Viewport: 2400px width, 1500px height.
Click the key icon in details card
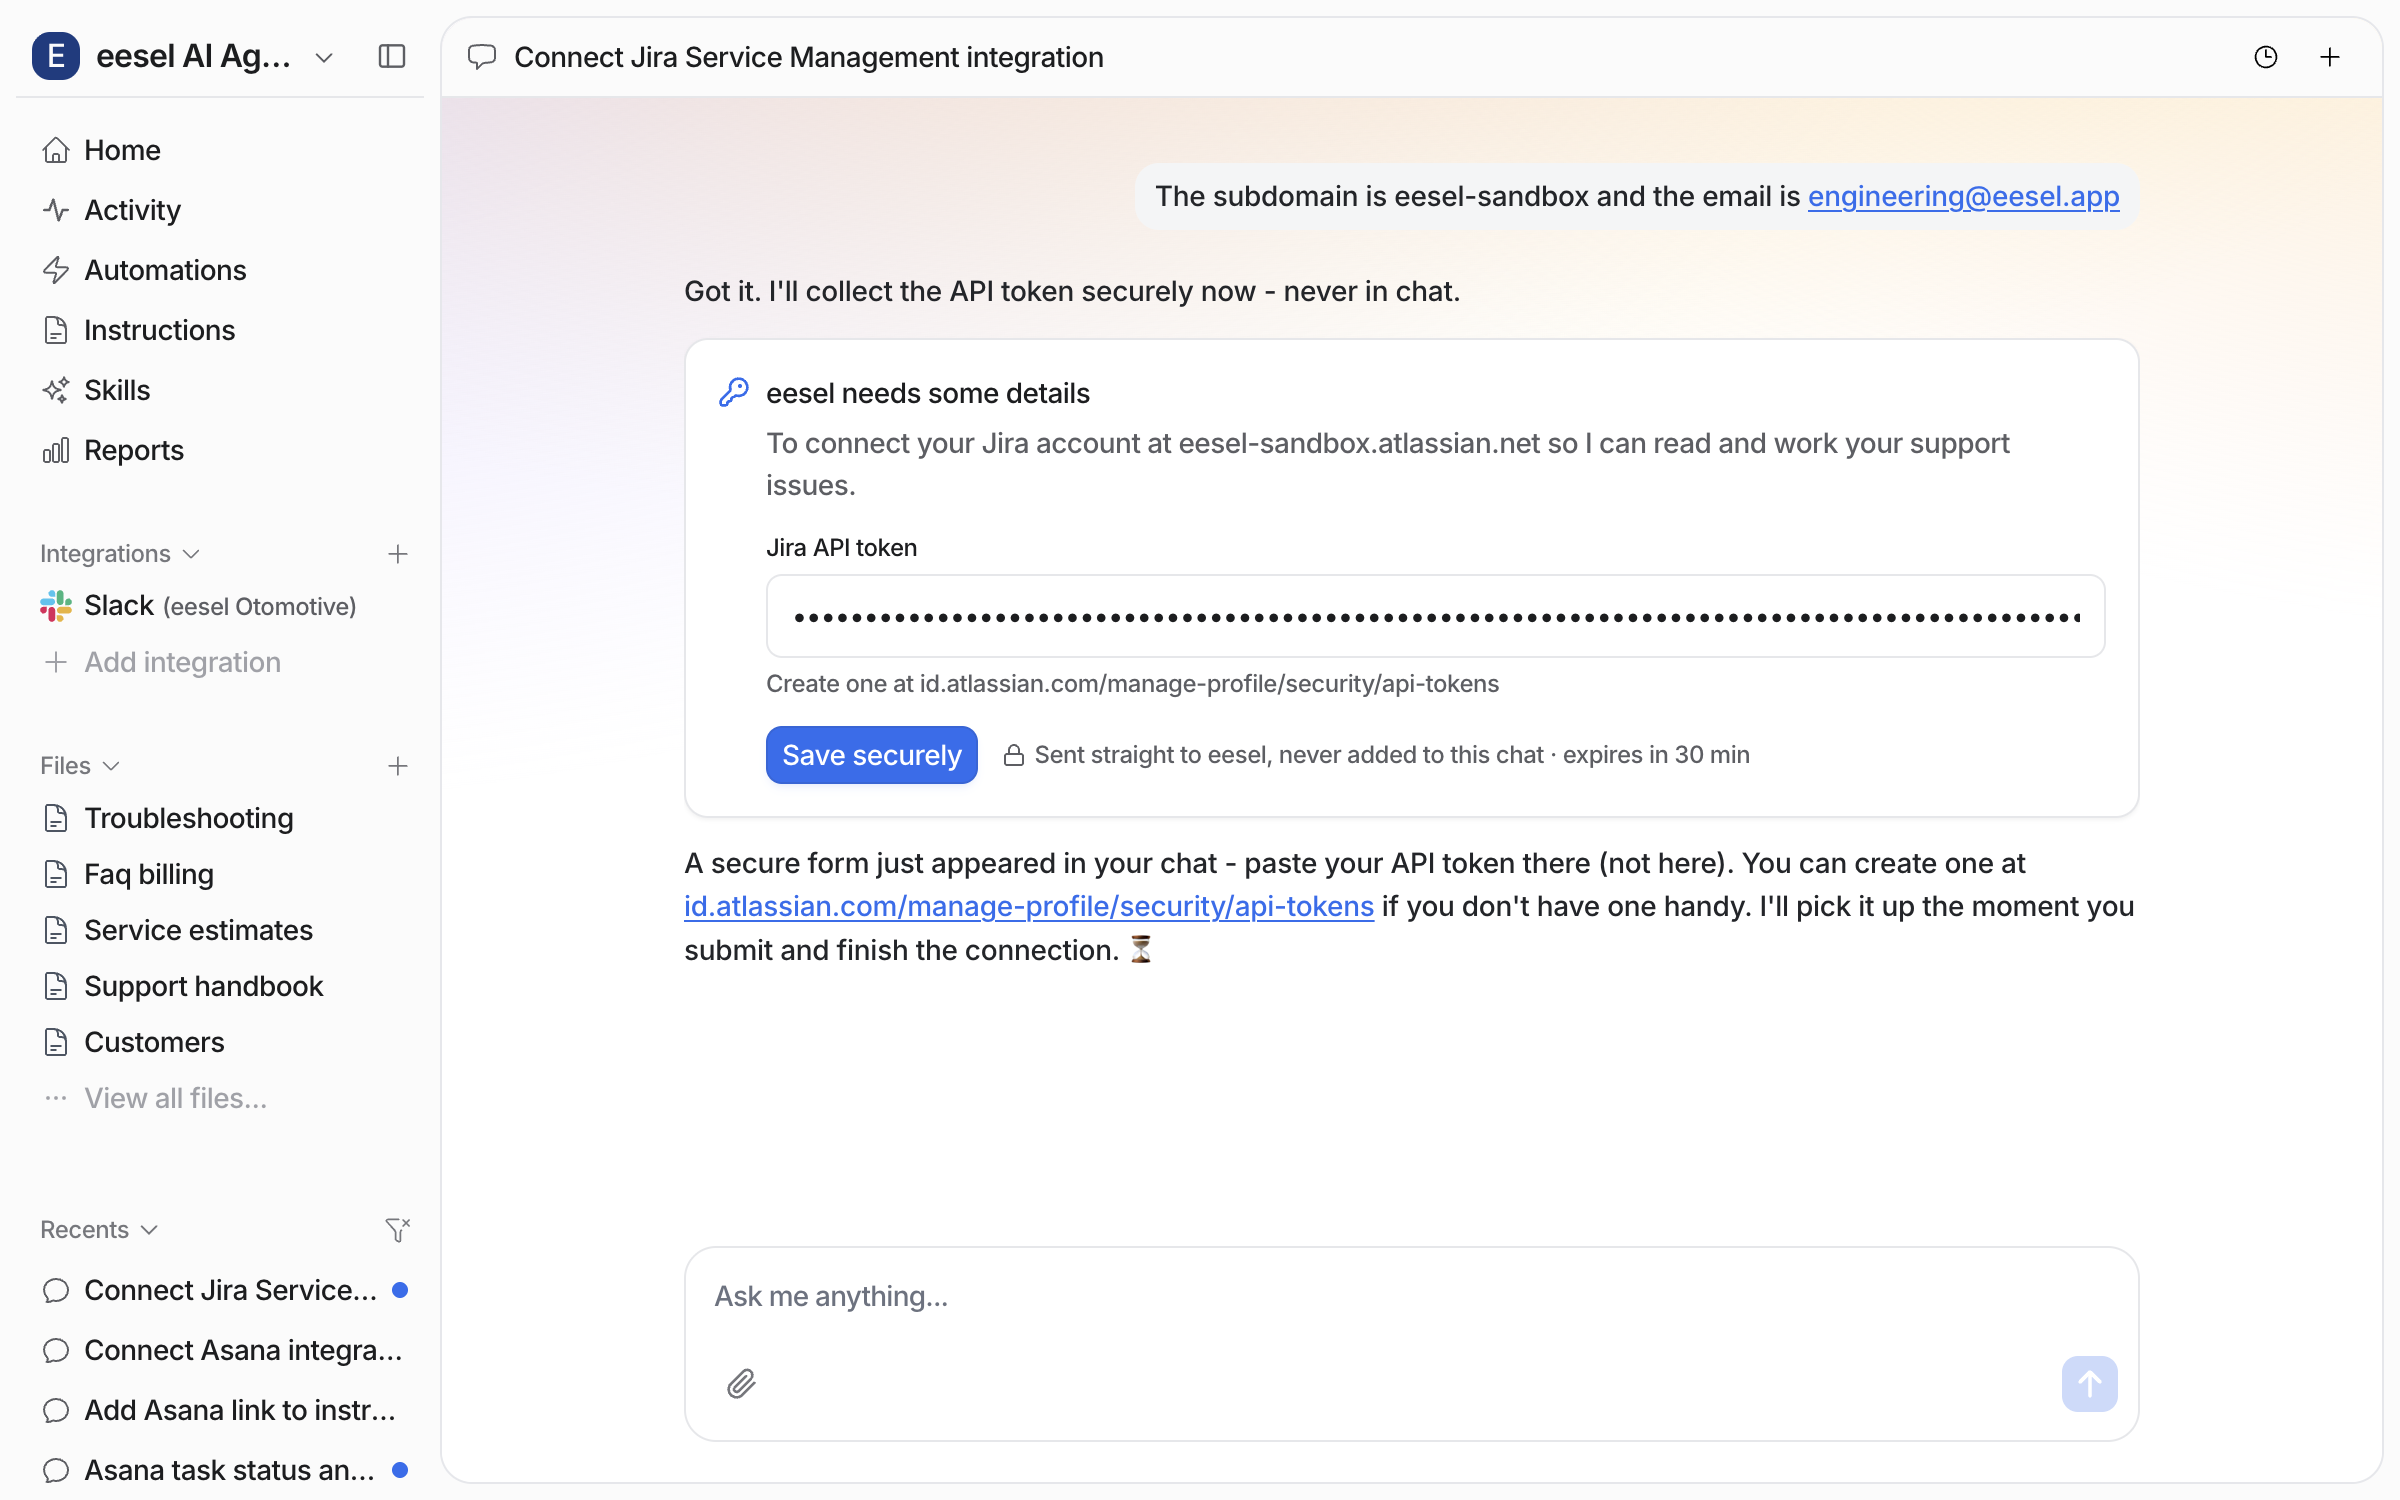pos(734,392)
